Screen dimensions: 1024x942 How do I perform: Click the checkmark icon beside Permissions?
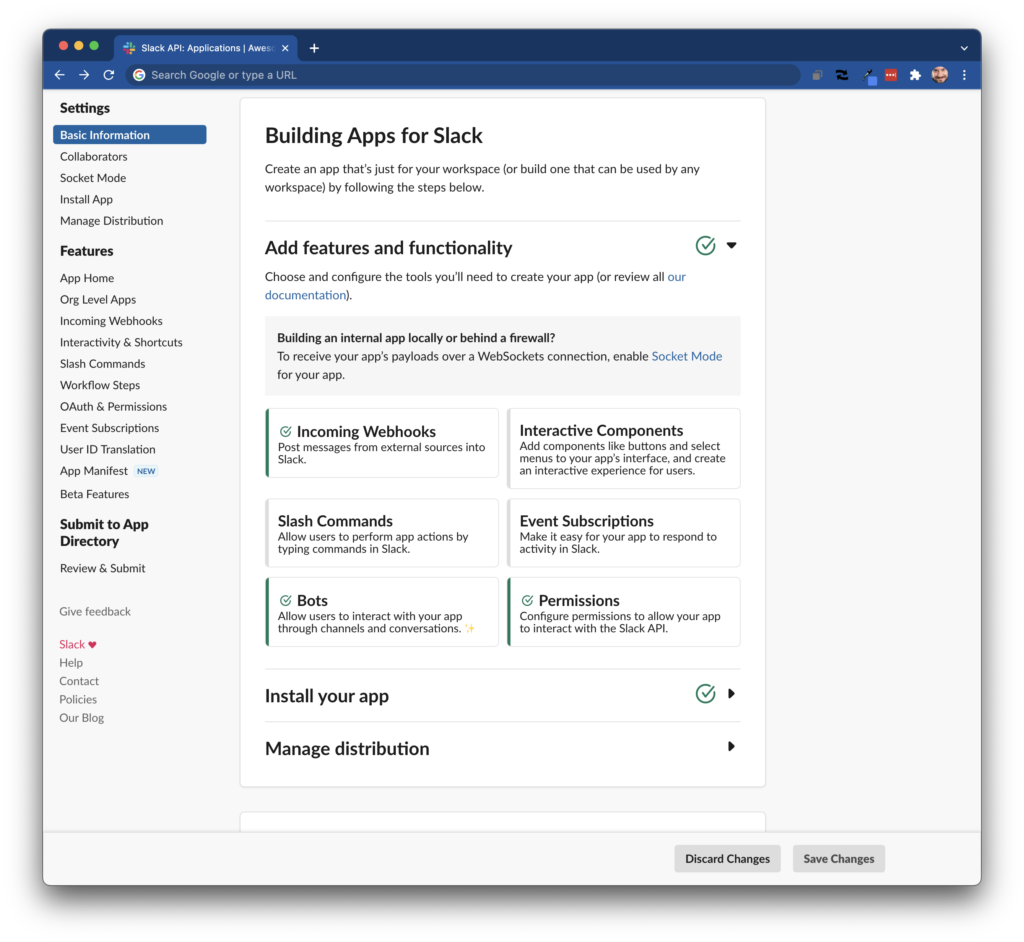527,600
